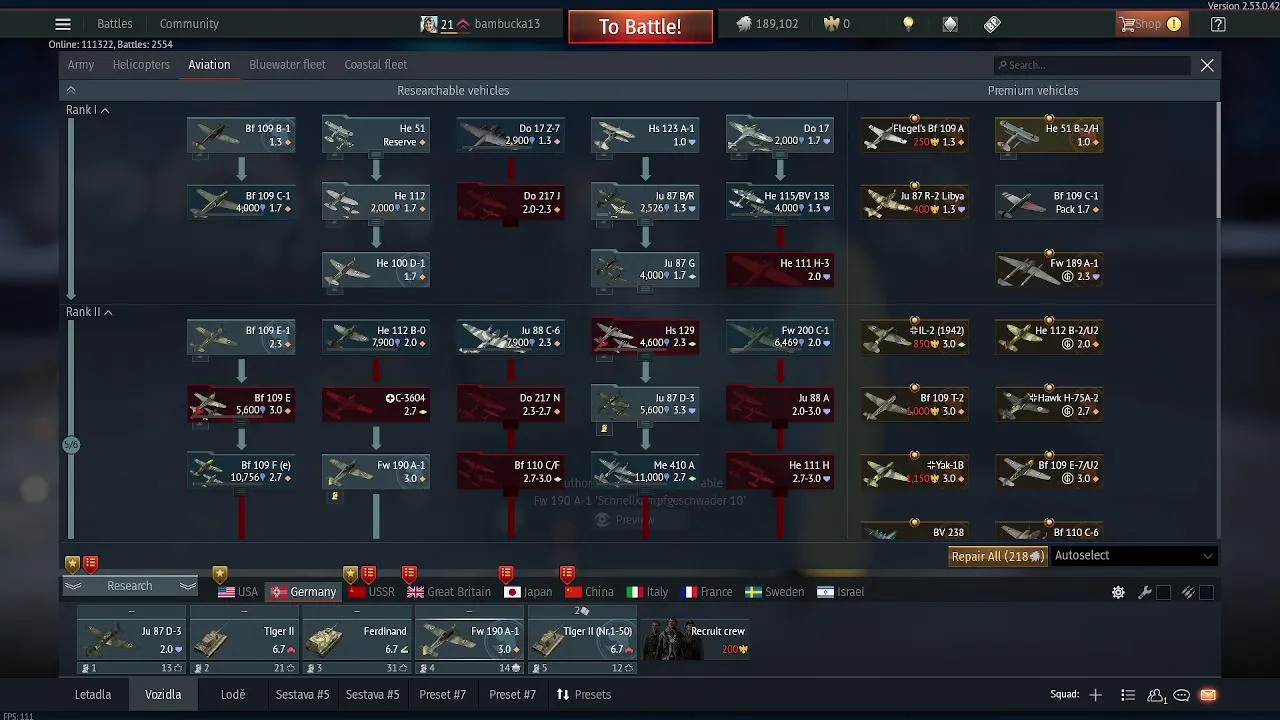1280x720 pixels.
Task: Select the Lodě preset tab
Action: (233, 695)
